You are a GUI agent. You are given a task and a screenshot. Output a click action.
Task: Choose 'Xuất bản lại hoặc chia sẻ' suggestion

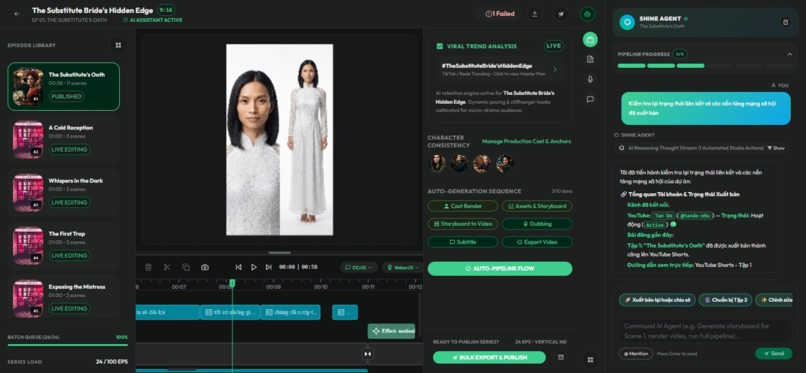[x=657, y=300]
